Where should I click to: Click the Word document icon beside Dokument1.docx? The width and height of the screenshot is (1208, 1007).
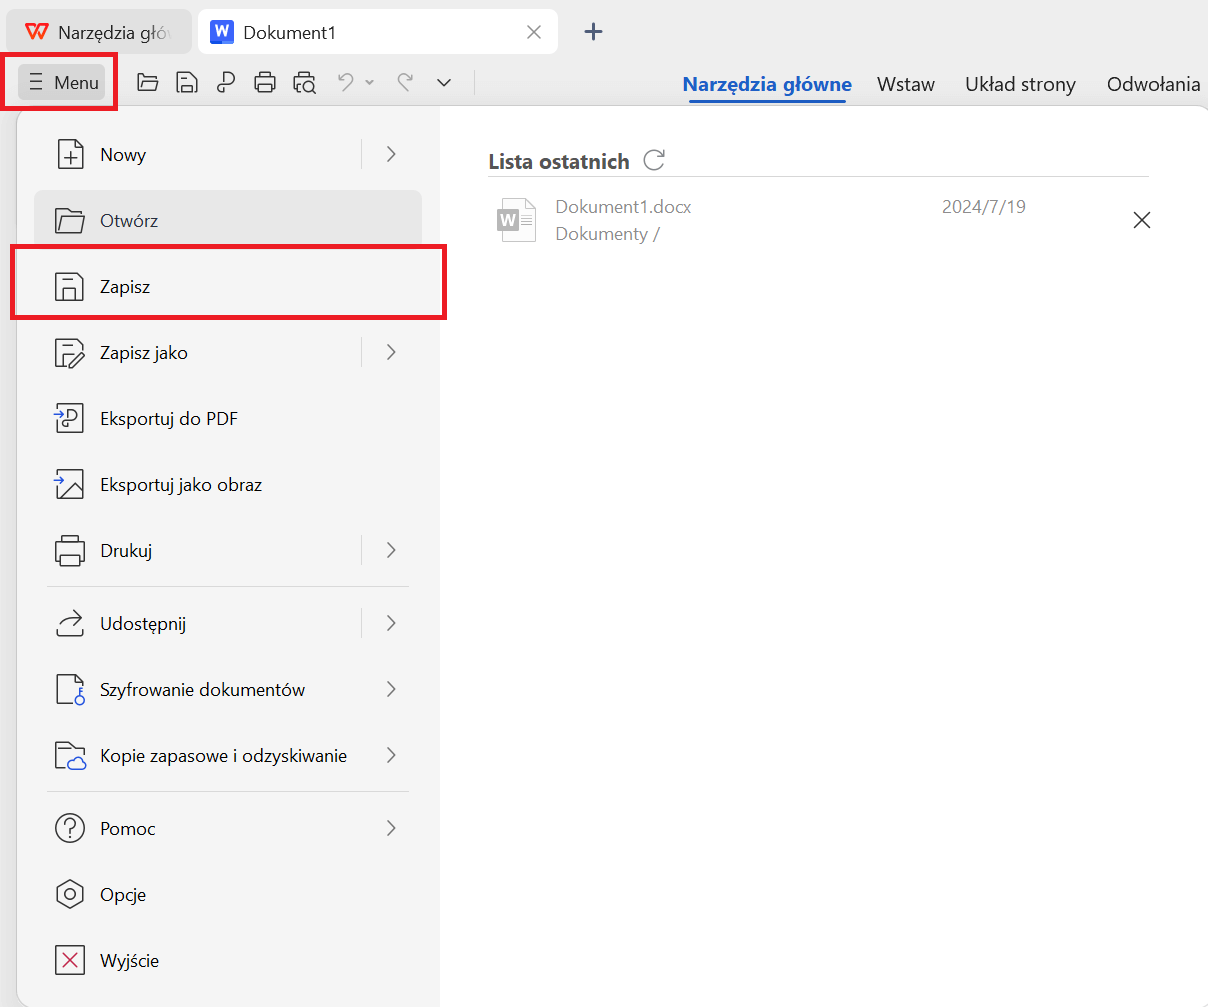[516, 219]
